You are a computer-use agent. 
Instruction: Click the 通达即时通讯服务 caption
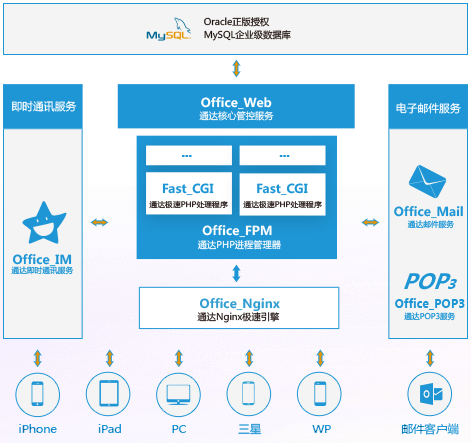(42, 270)
